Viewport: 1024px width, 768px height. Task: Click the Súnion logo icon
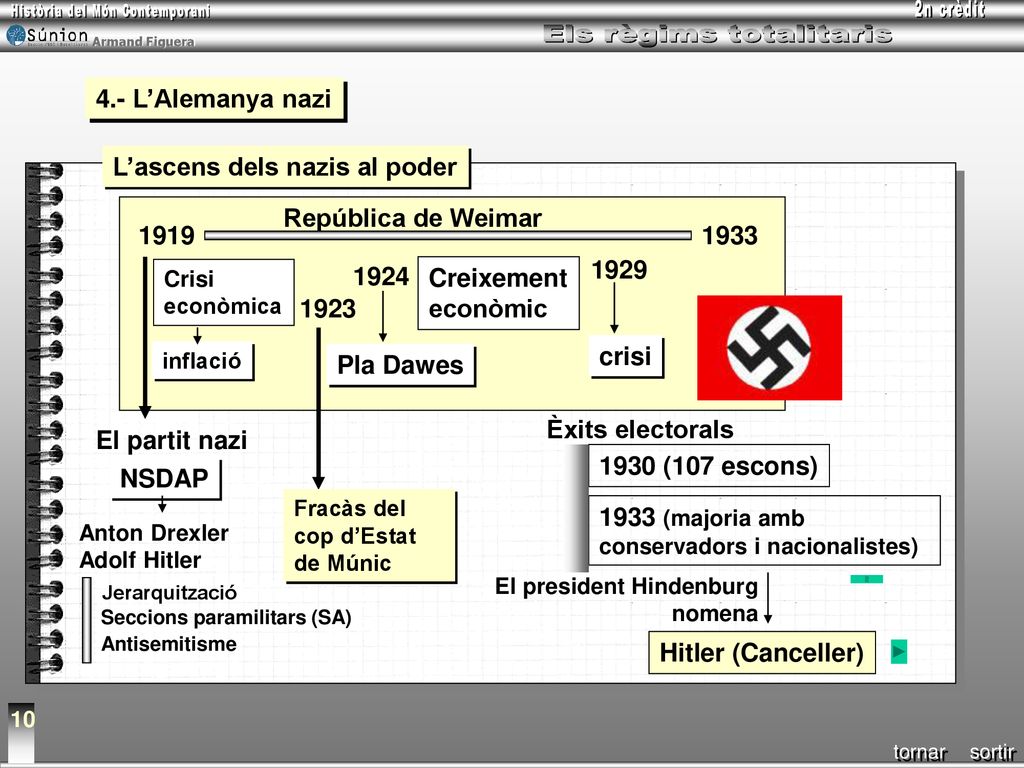(x=16, y=35)
